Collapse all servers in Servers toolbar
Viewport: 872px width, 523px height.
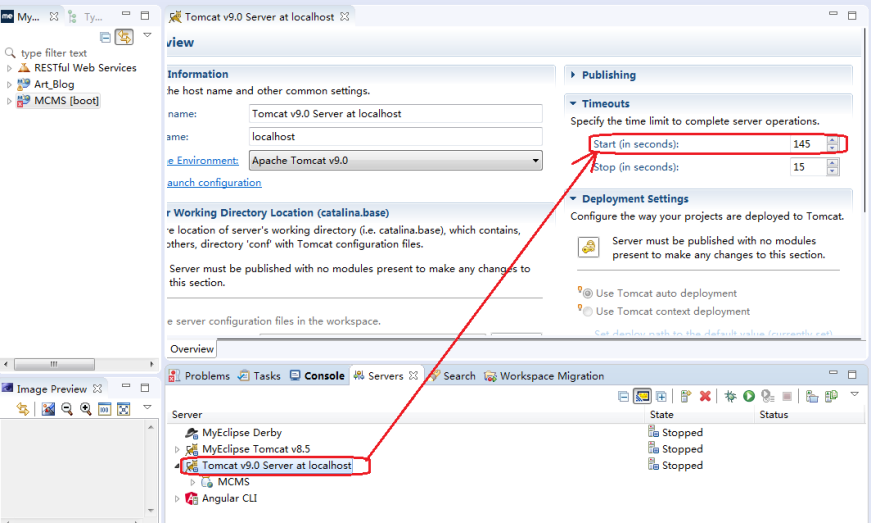pyautogui.click(x=623, y=396)
